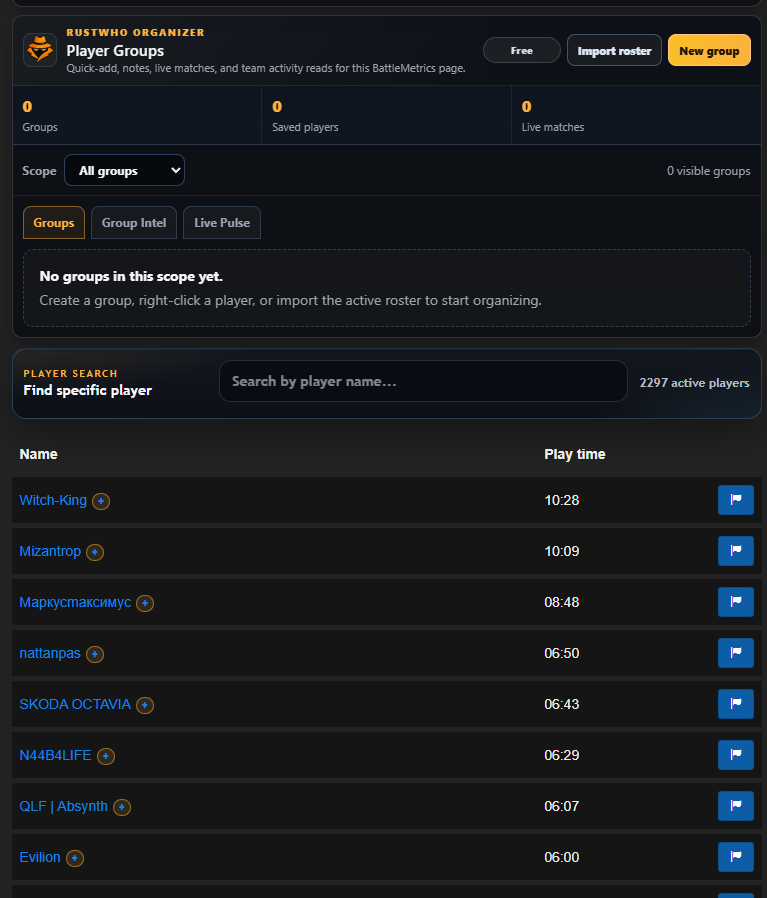Viewport: 767px width, 898px height.
Task: Switch to the Group Intel tab
Action: point(134,222)
